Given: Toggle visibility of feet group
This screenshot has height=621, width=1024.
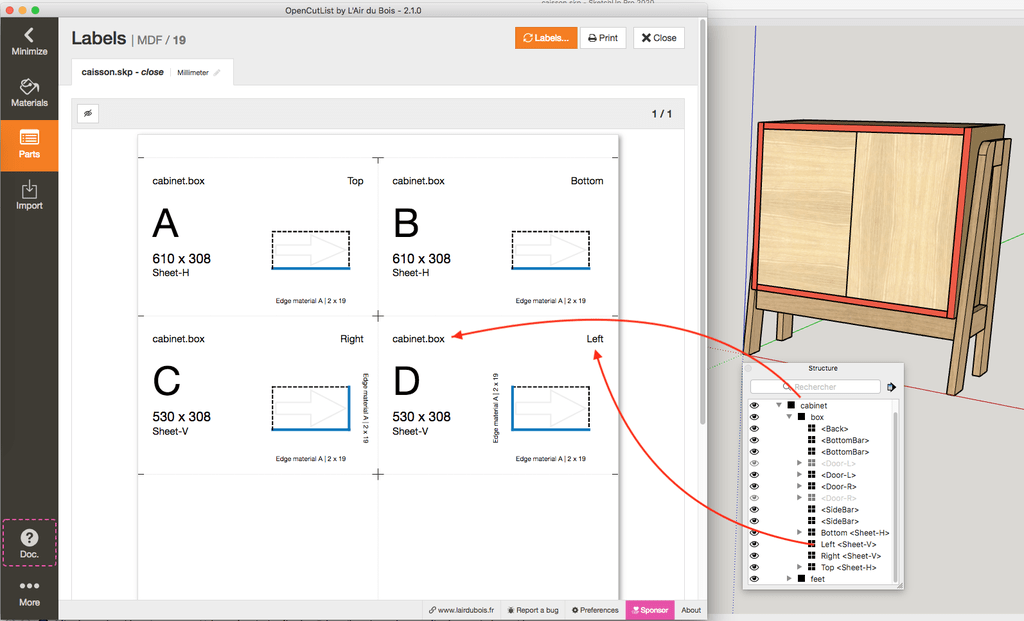Looking at the screenshot, I should point(754,579).
